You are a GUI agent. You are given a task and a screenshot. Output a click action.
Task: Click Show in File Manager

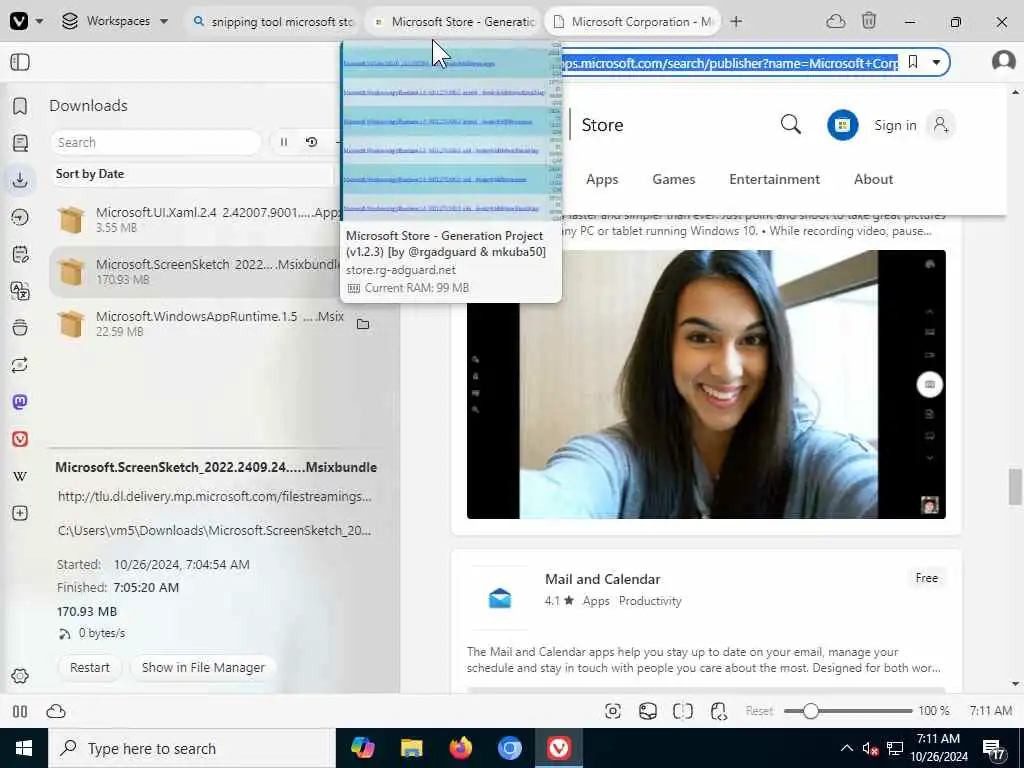(x=203, y=667)
